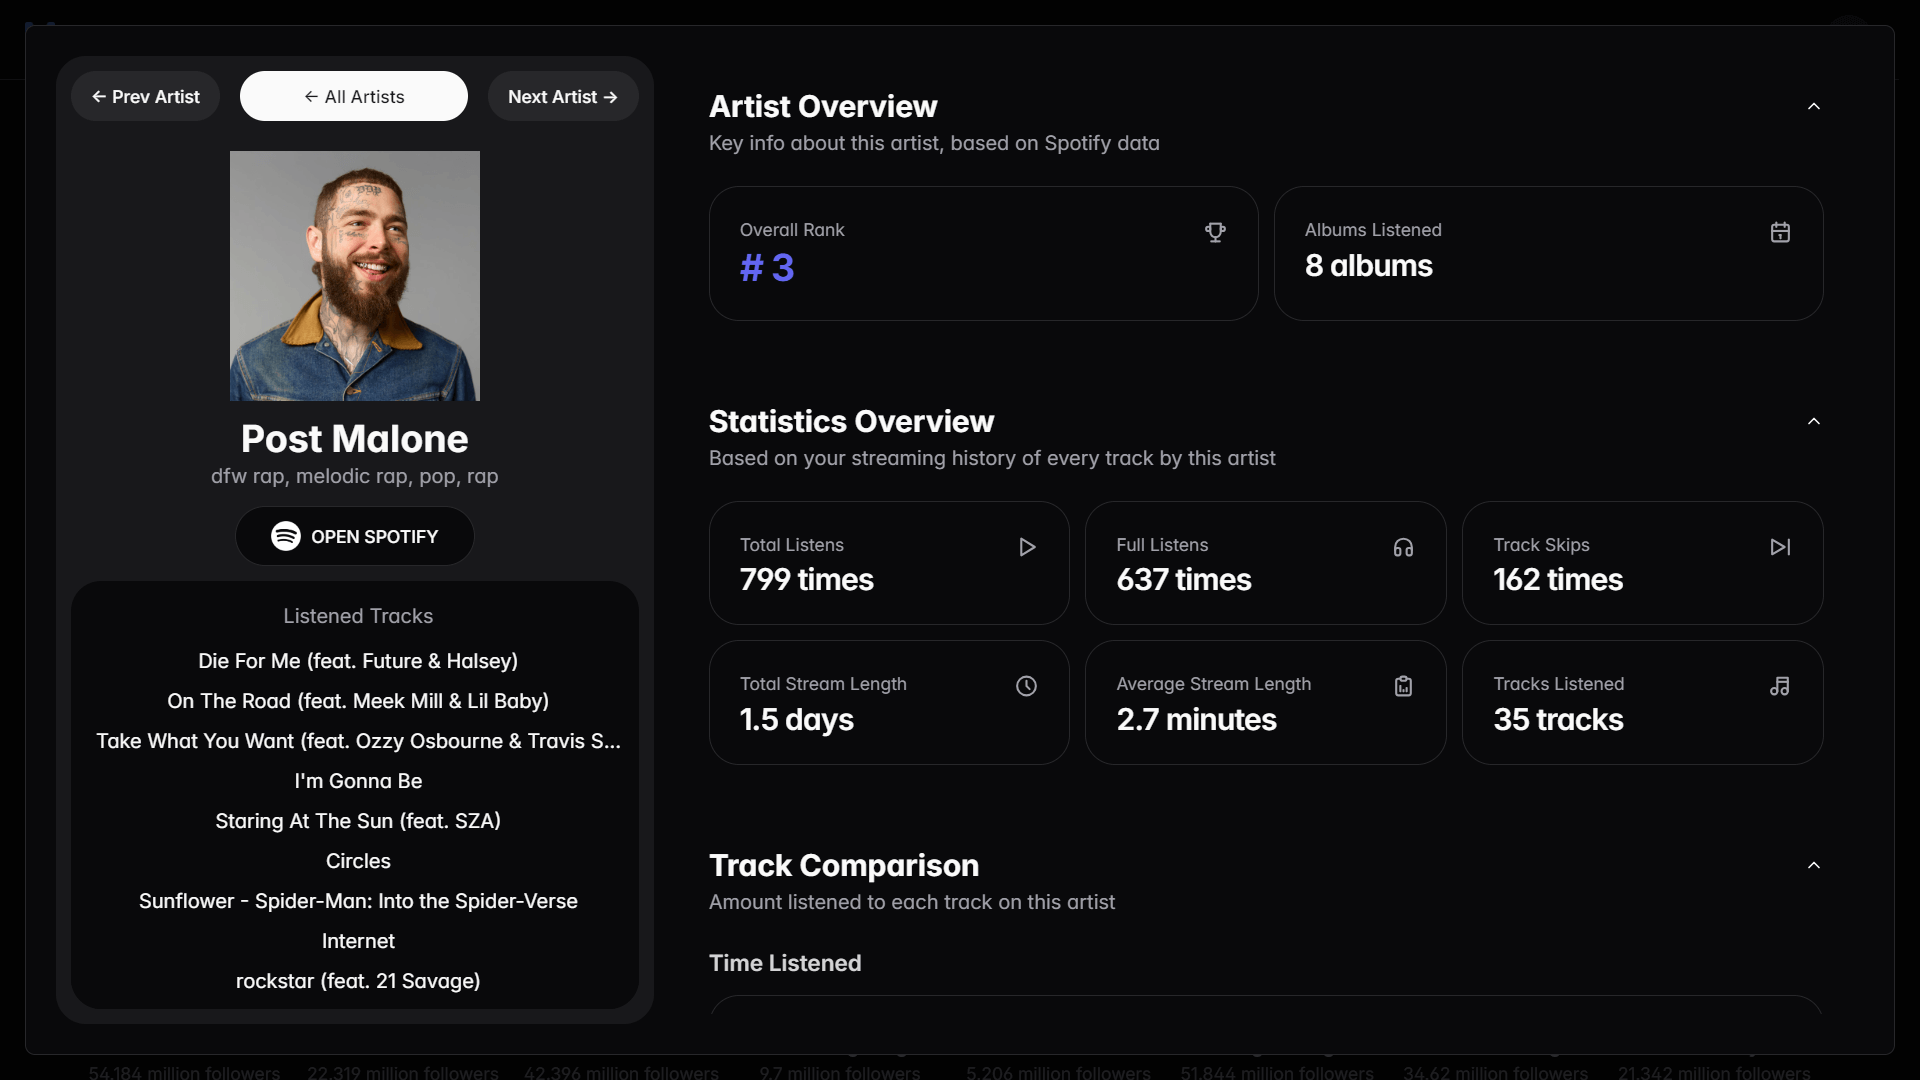1920x1080 pixels.
Task: Click the skip-forward icon in Track Skips card
Action: 1780,547
